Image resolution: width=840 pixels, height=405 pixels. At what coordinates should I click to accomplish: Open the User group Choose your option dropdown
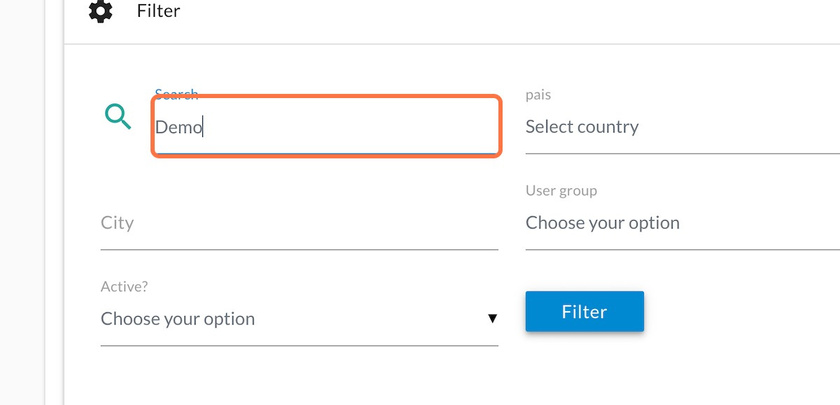682,223
